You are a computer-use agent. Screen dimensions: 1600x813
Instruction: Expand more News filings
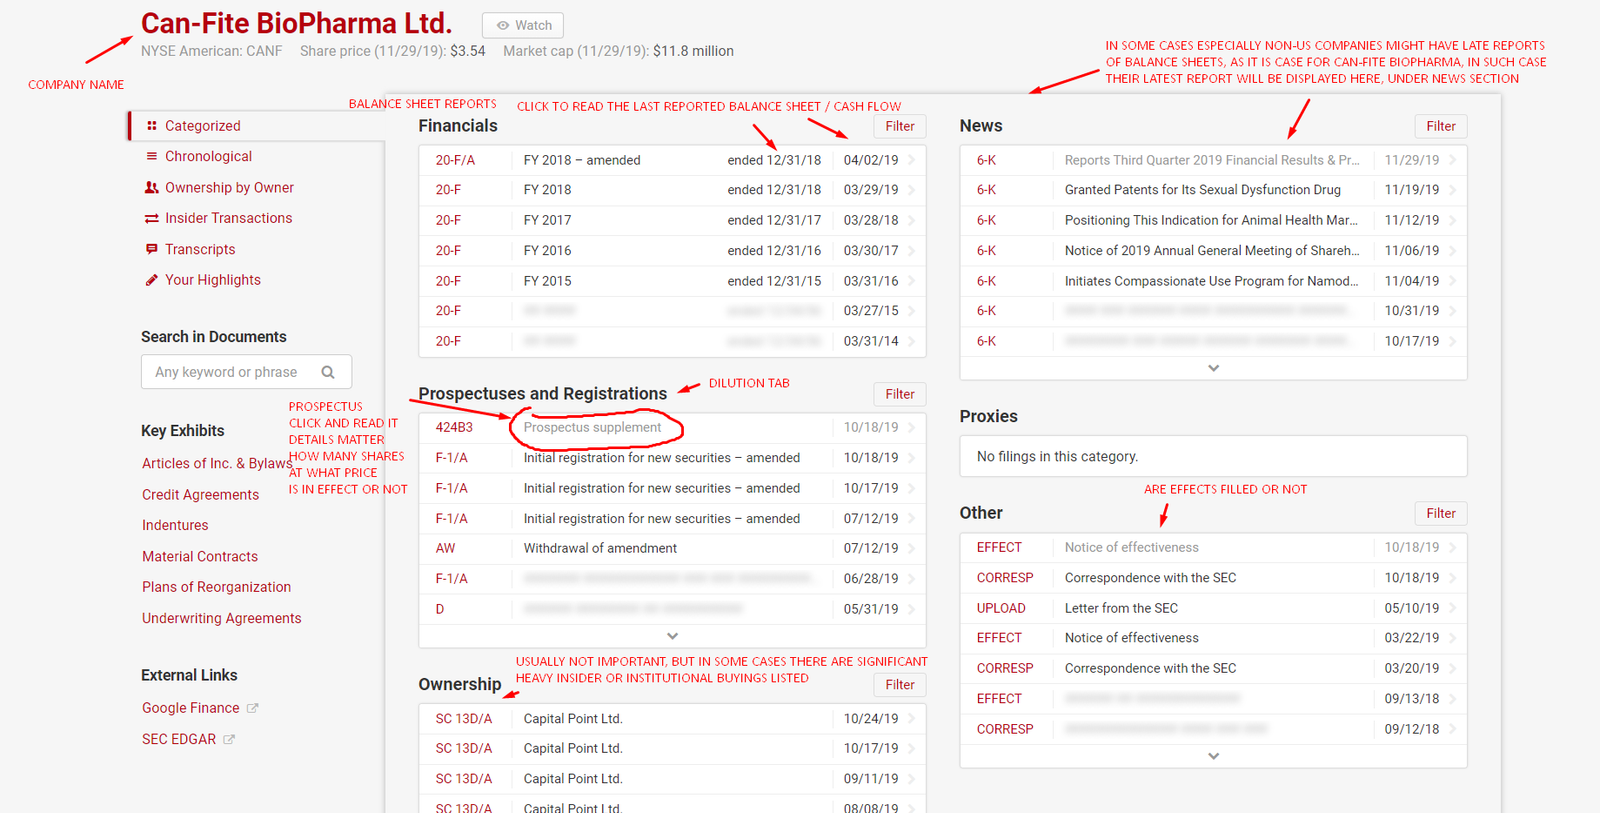pyautogui.click(x=1213, y=368)
